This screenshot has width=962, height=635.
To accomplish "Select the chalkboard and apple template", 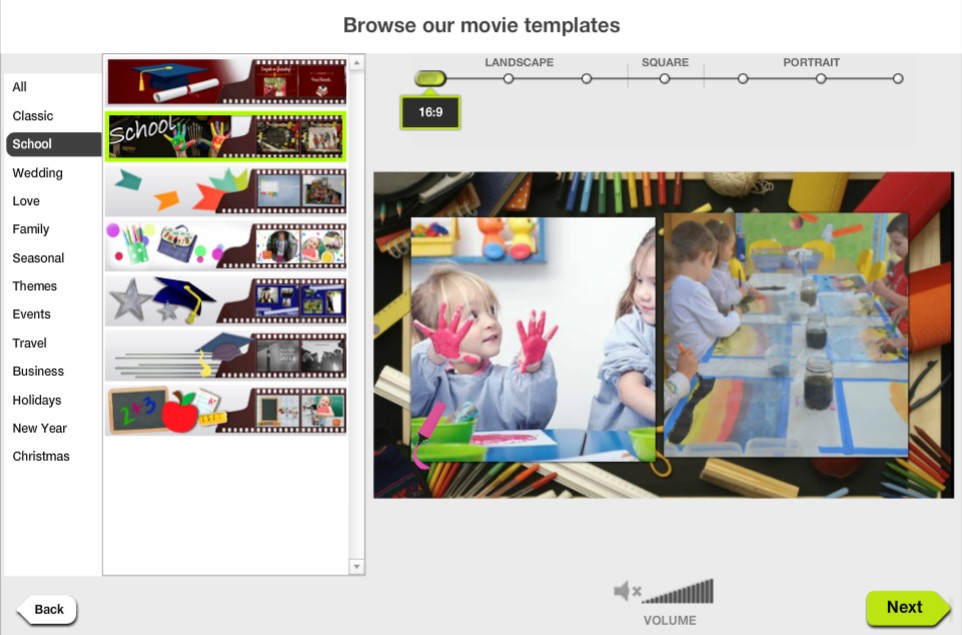I will click(226, 411).
